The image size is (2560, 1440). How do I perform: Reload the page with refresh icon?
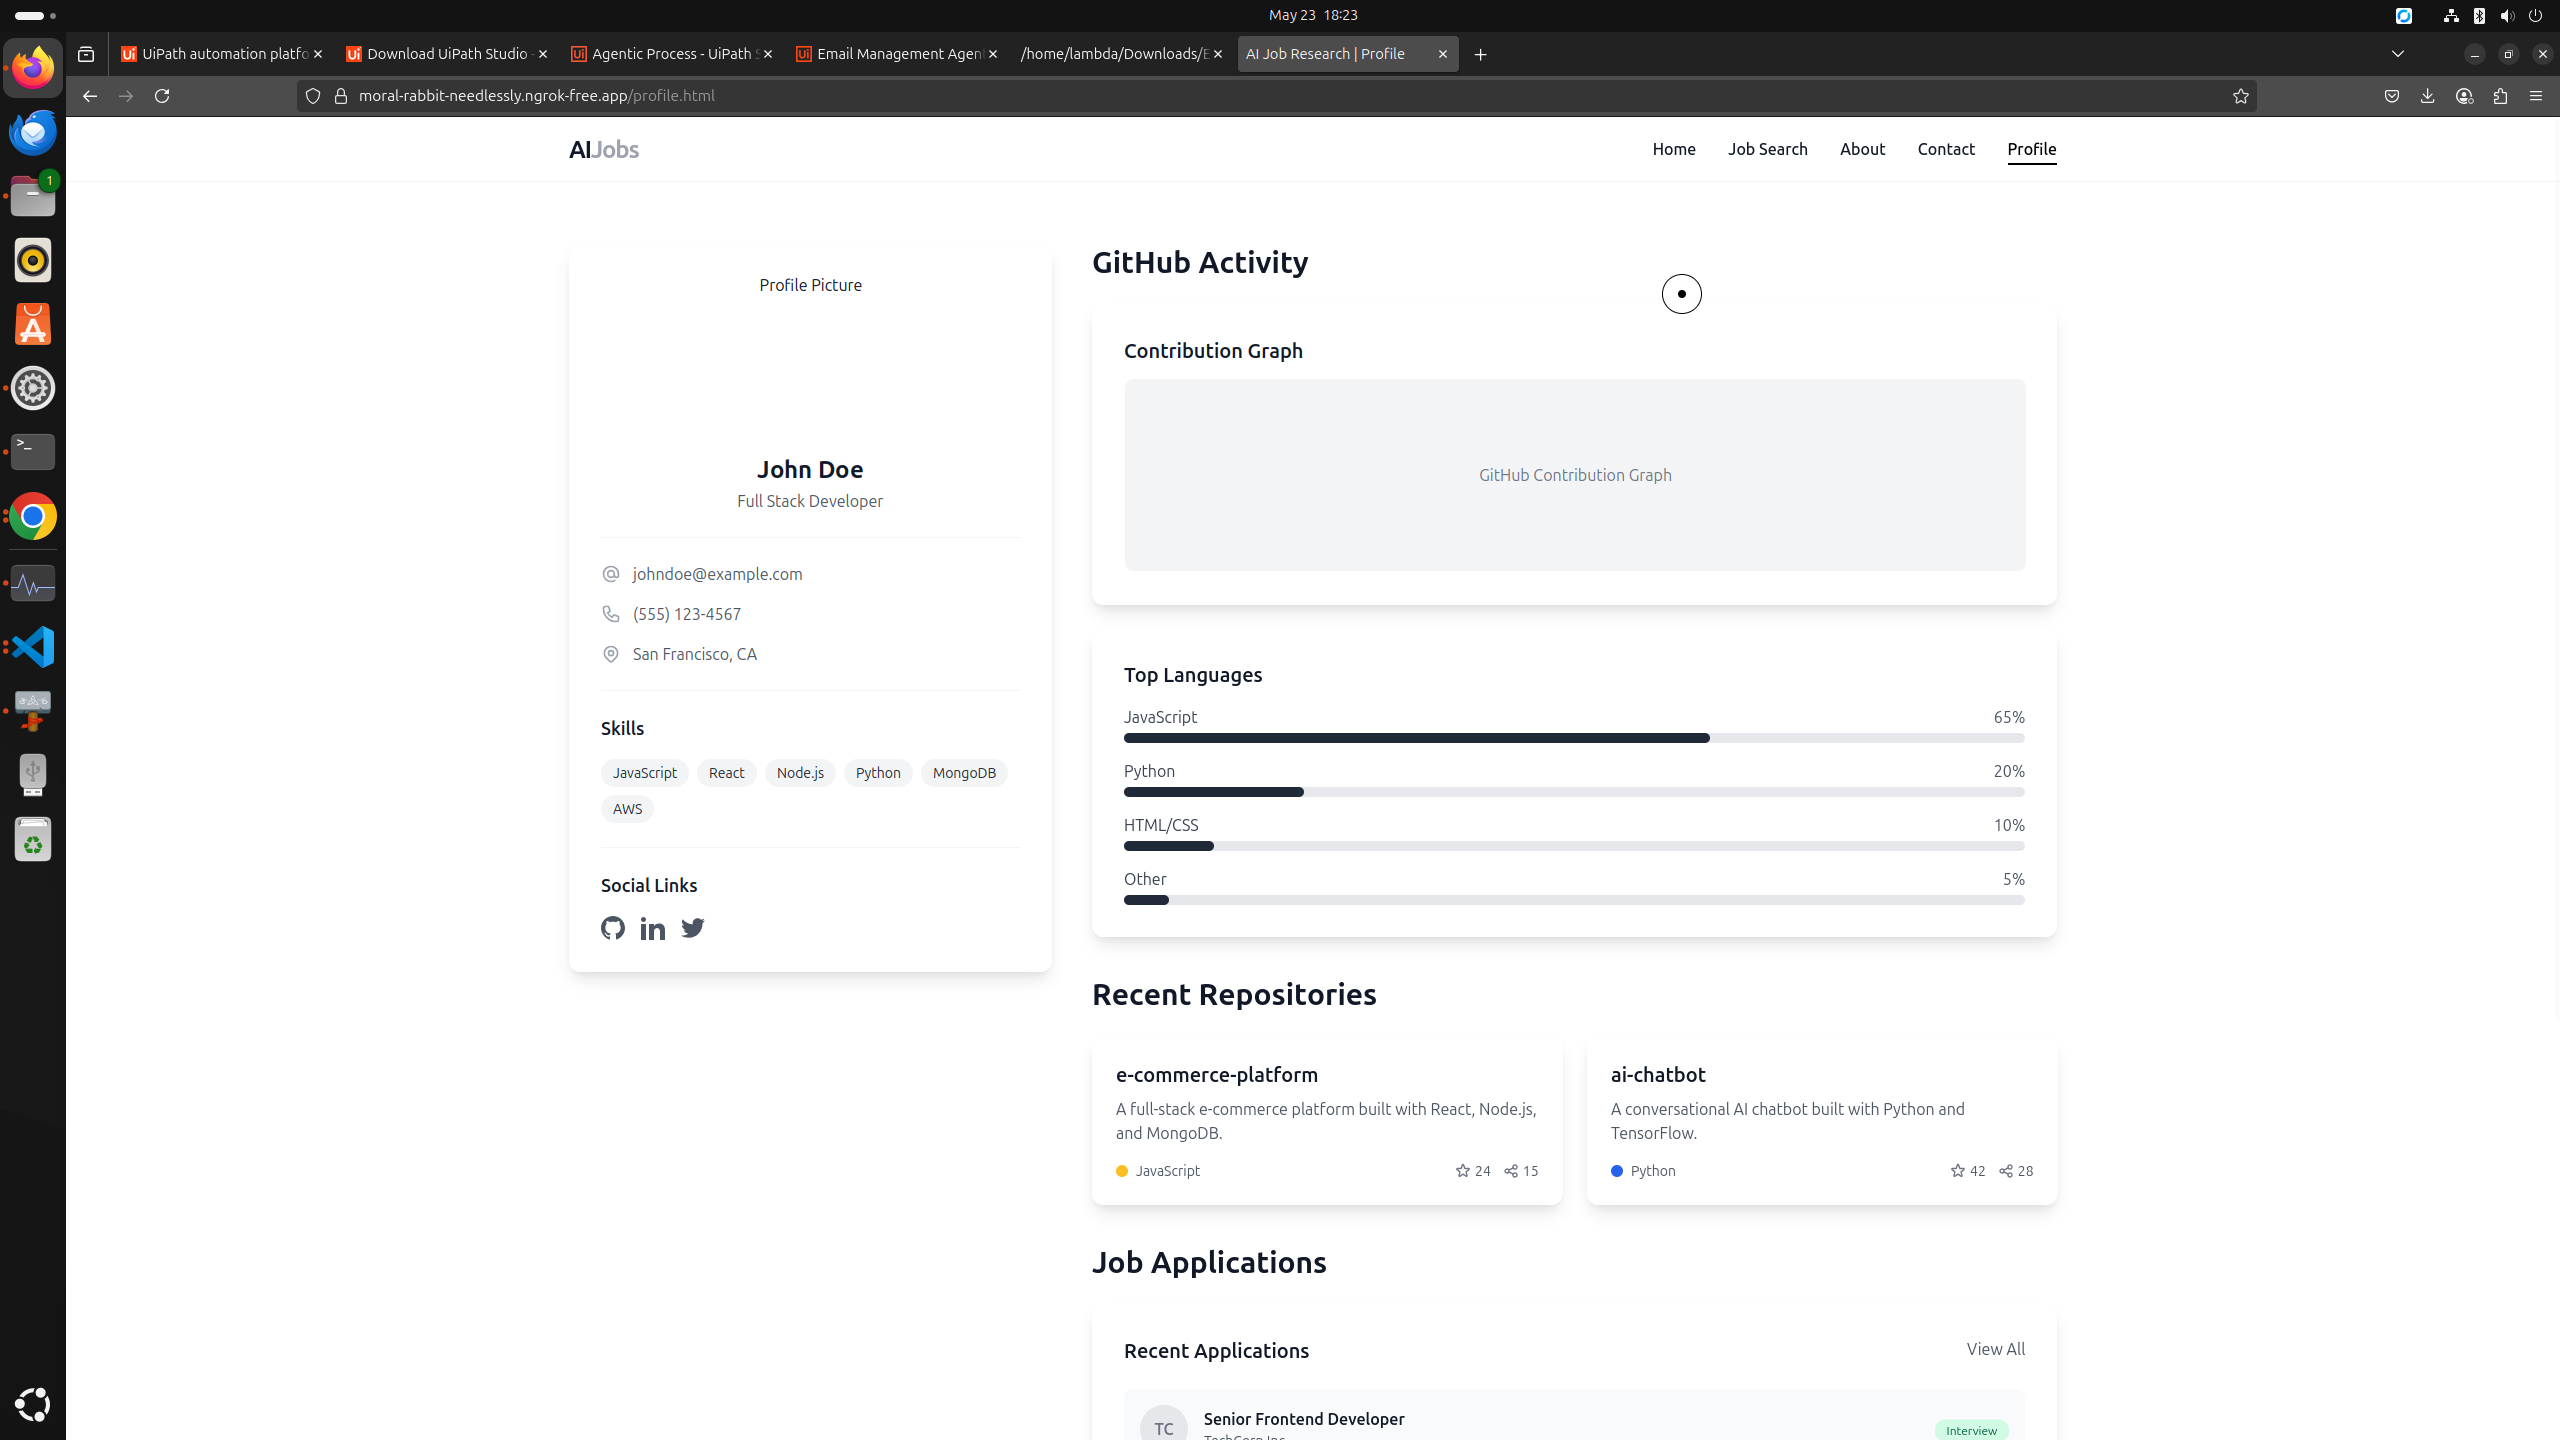162,96
